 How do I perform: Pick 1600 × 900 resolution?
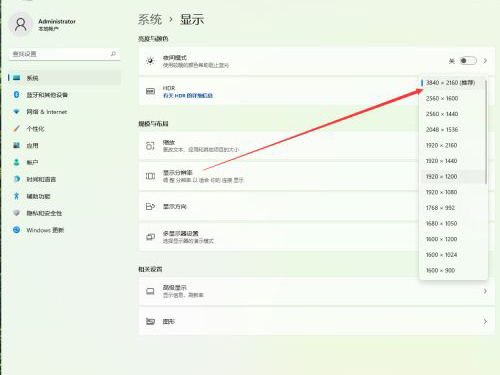coord(452,270)
